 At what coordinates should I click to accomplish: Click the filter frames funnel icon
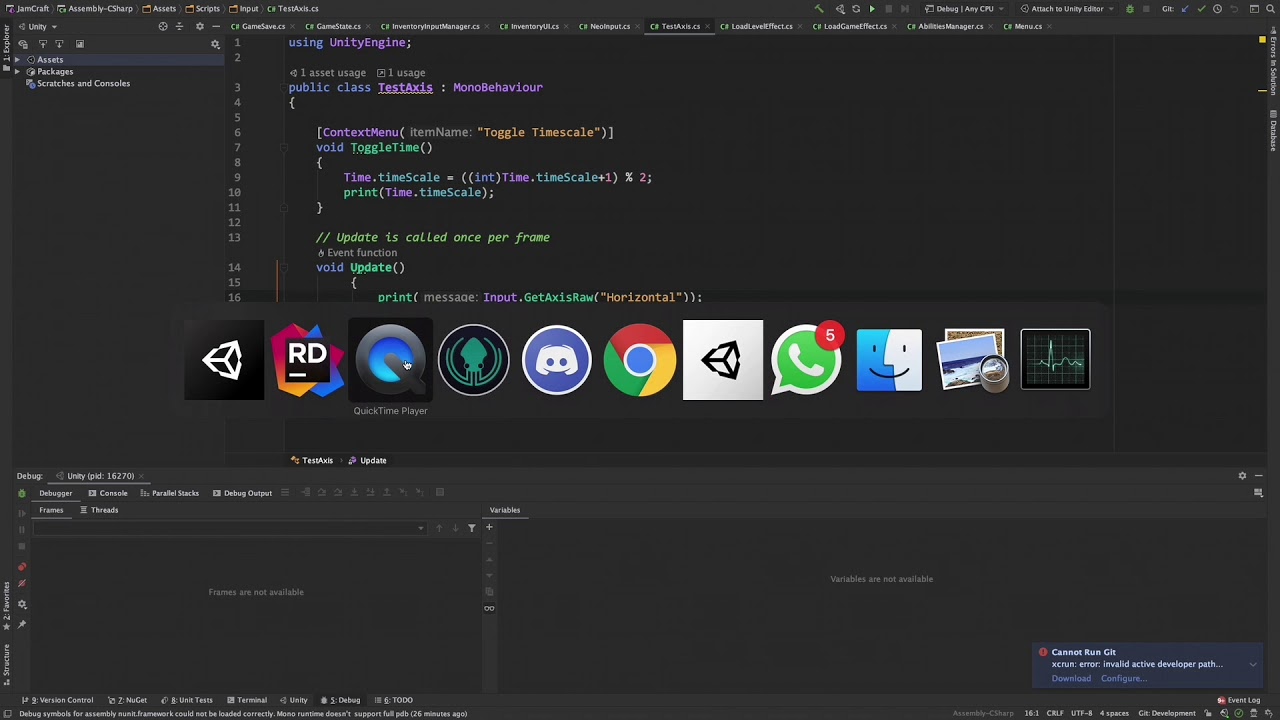pyautogui.click(x=472, y=528)
